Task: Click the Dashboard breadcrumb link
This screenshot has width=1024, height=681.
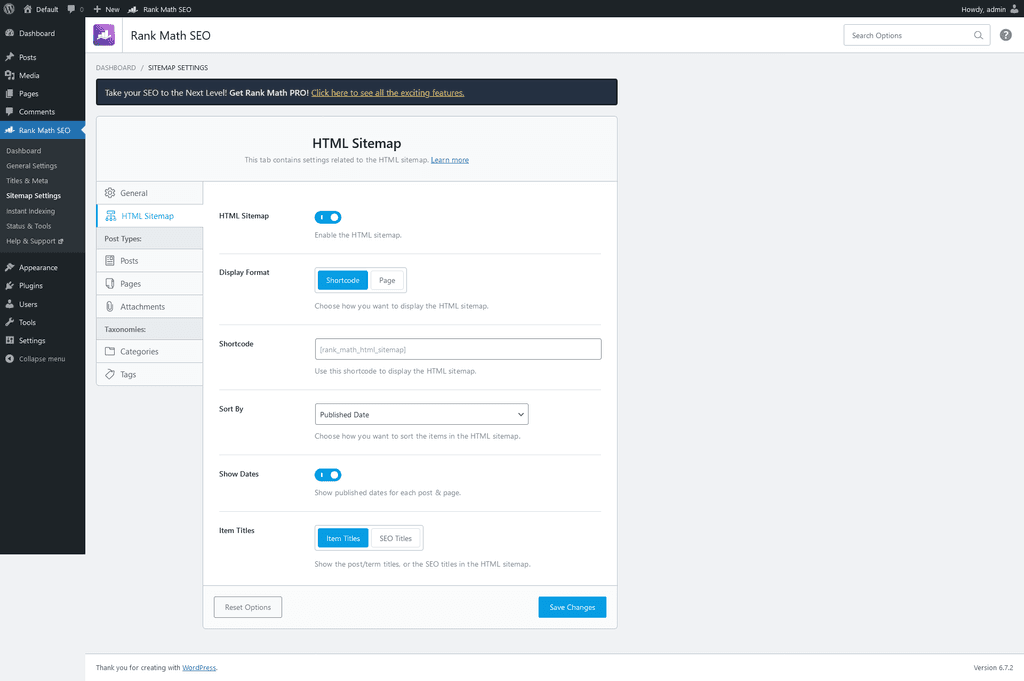Action: click(x=116, y=68)
